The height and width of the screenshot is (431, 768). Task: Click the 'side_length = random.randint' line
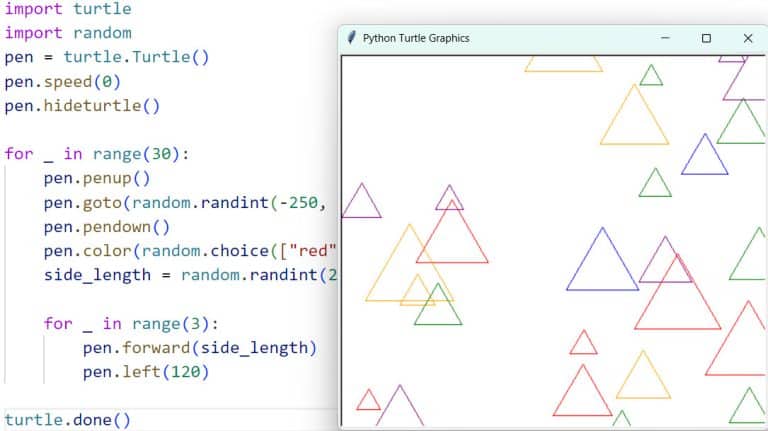(191, 275)
